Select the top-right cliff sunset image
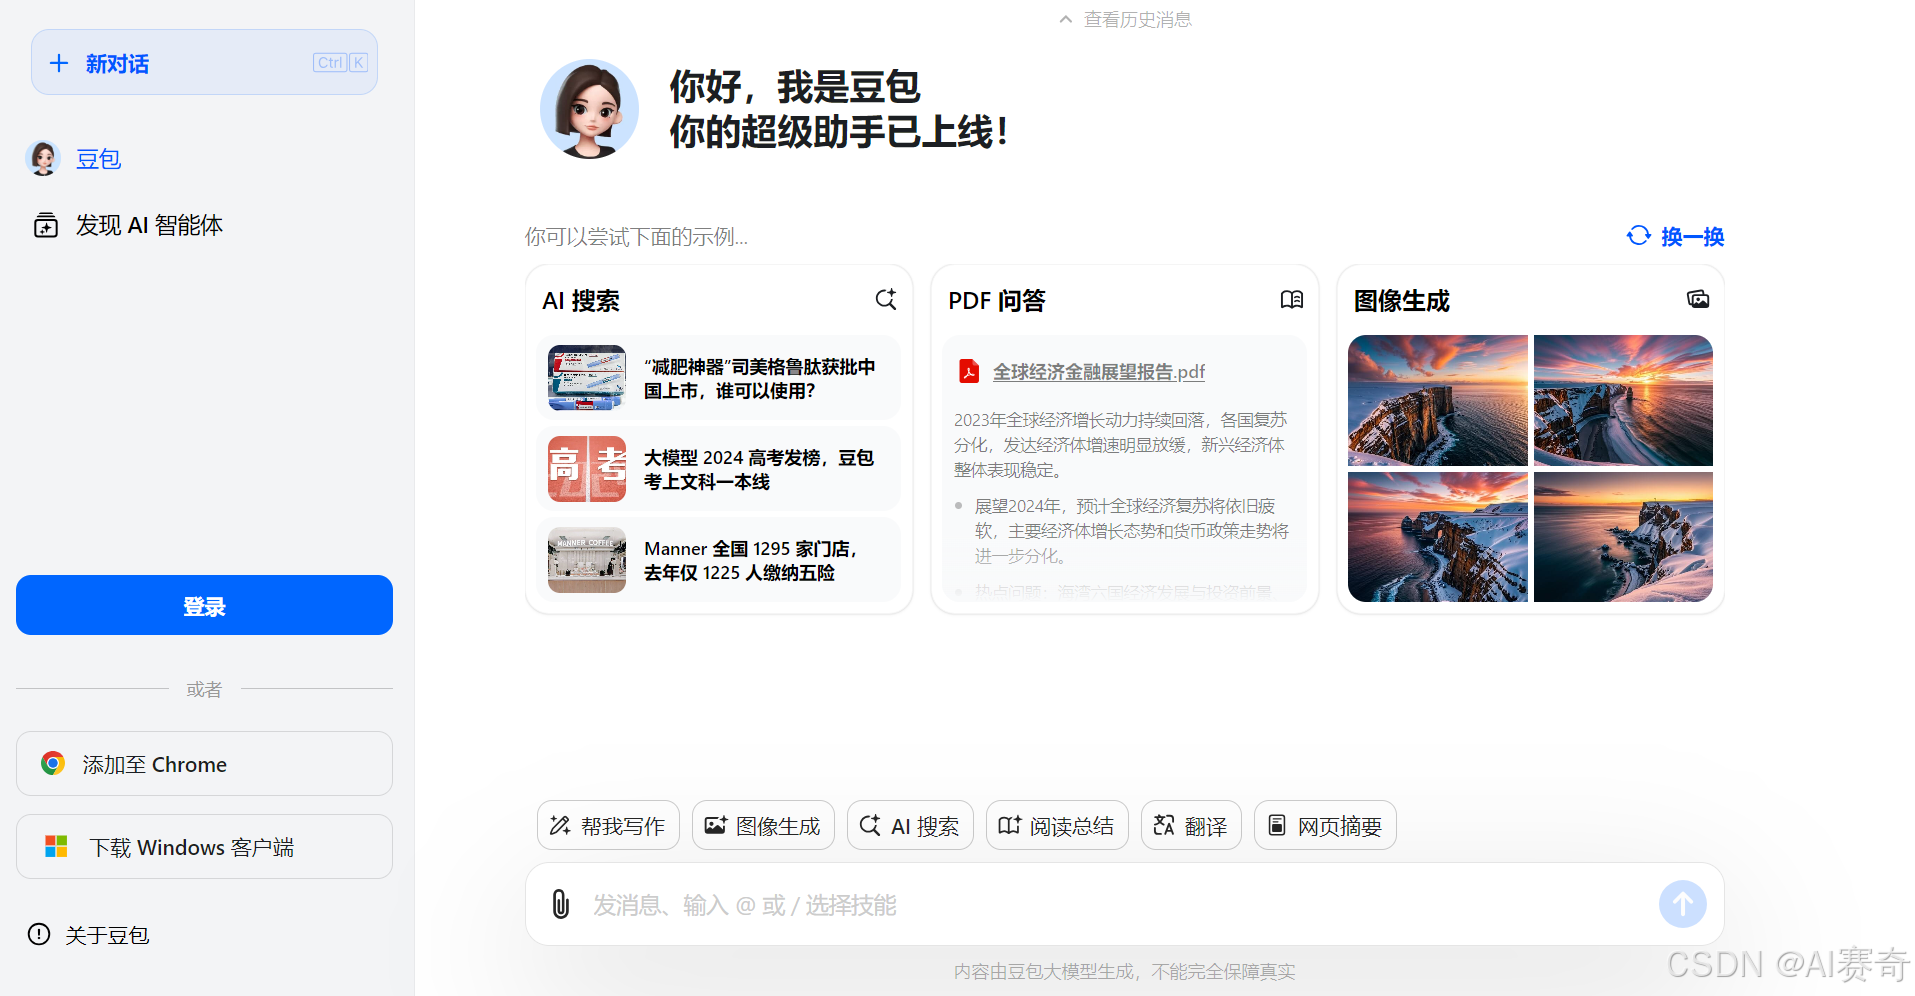The image size is (1915, 996). [x=1623, y=400]
